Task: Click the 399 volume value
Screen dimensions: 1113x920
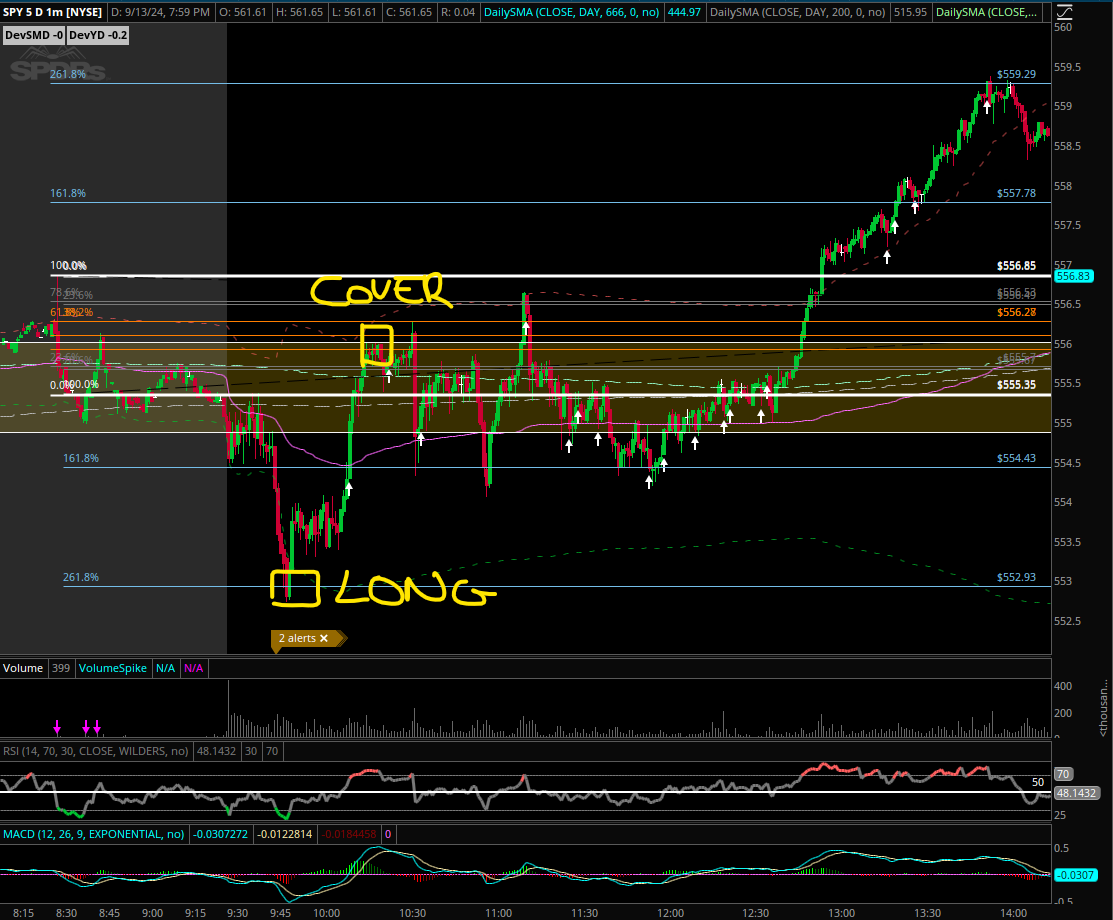Action: 61,668
